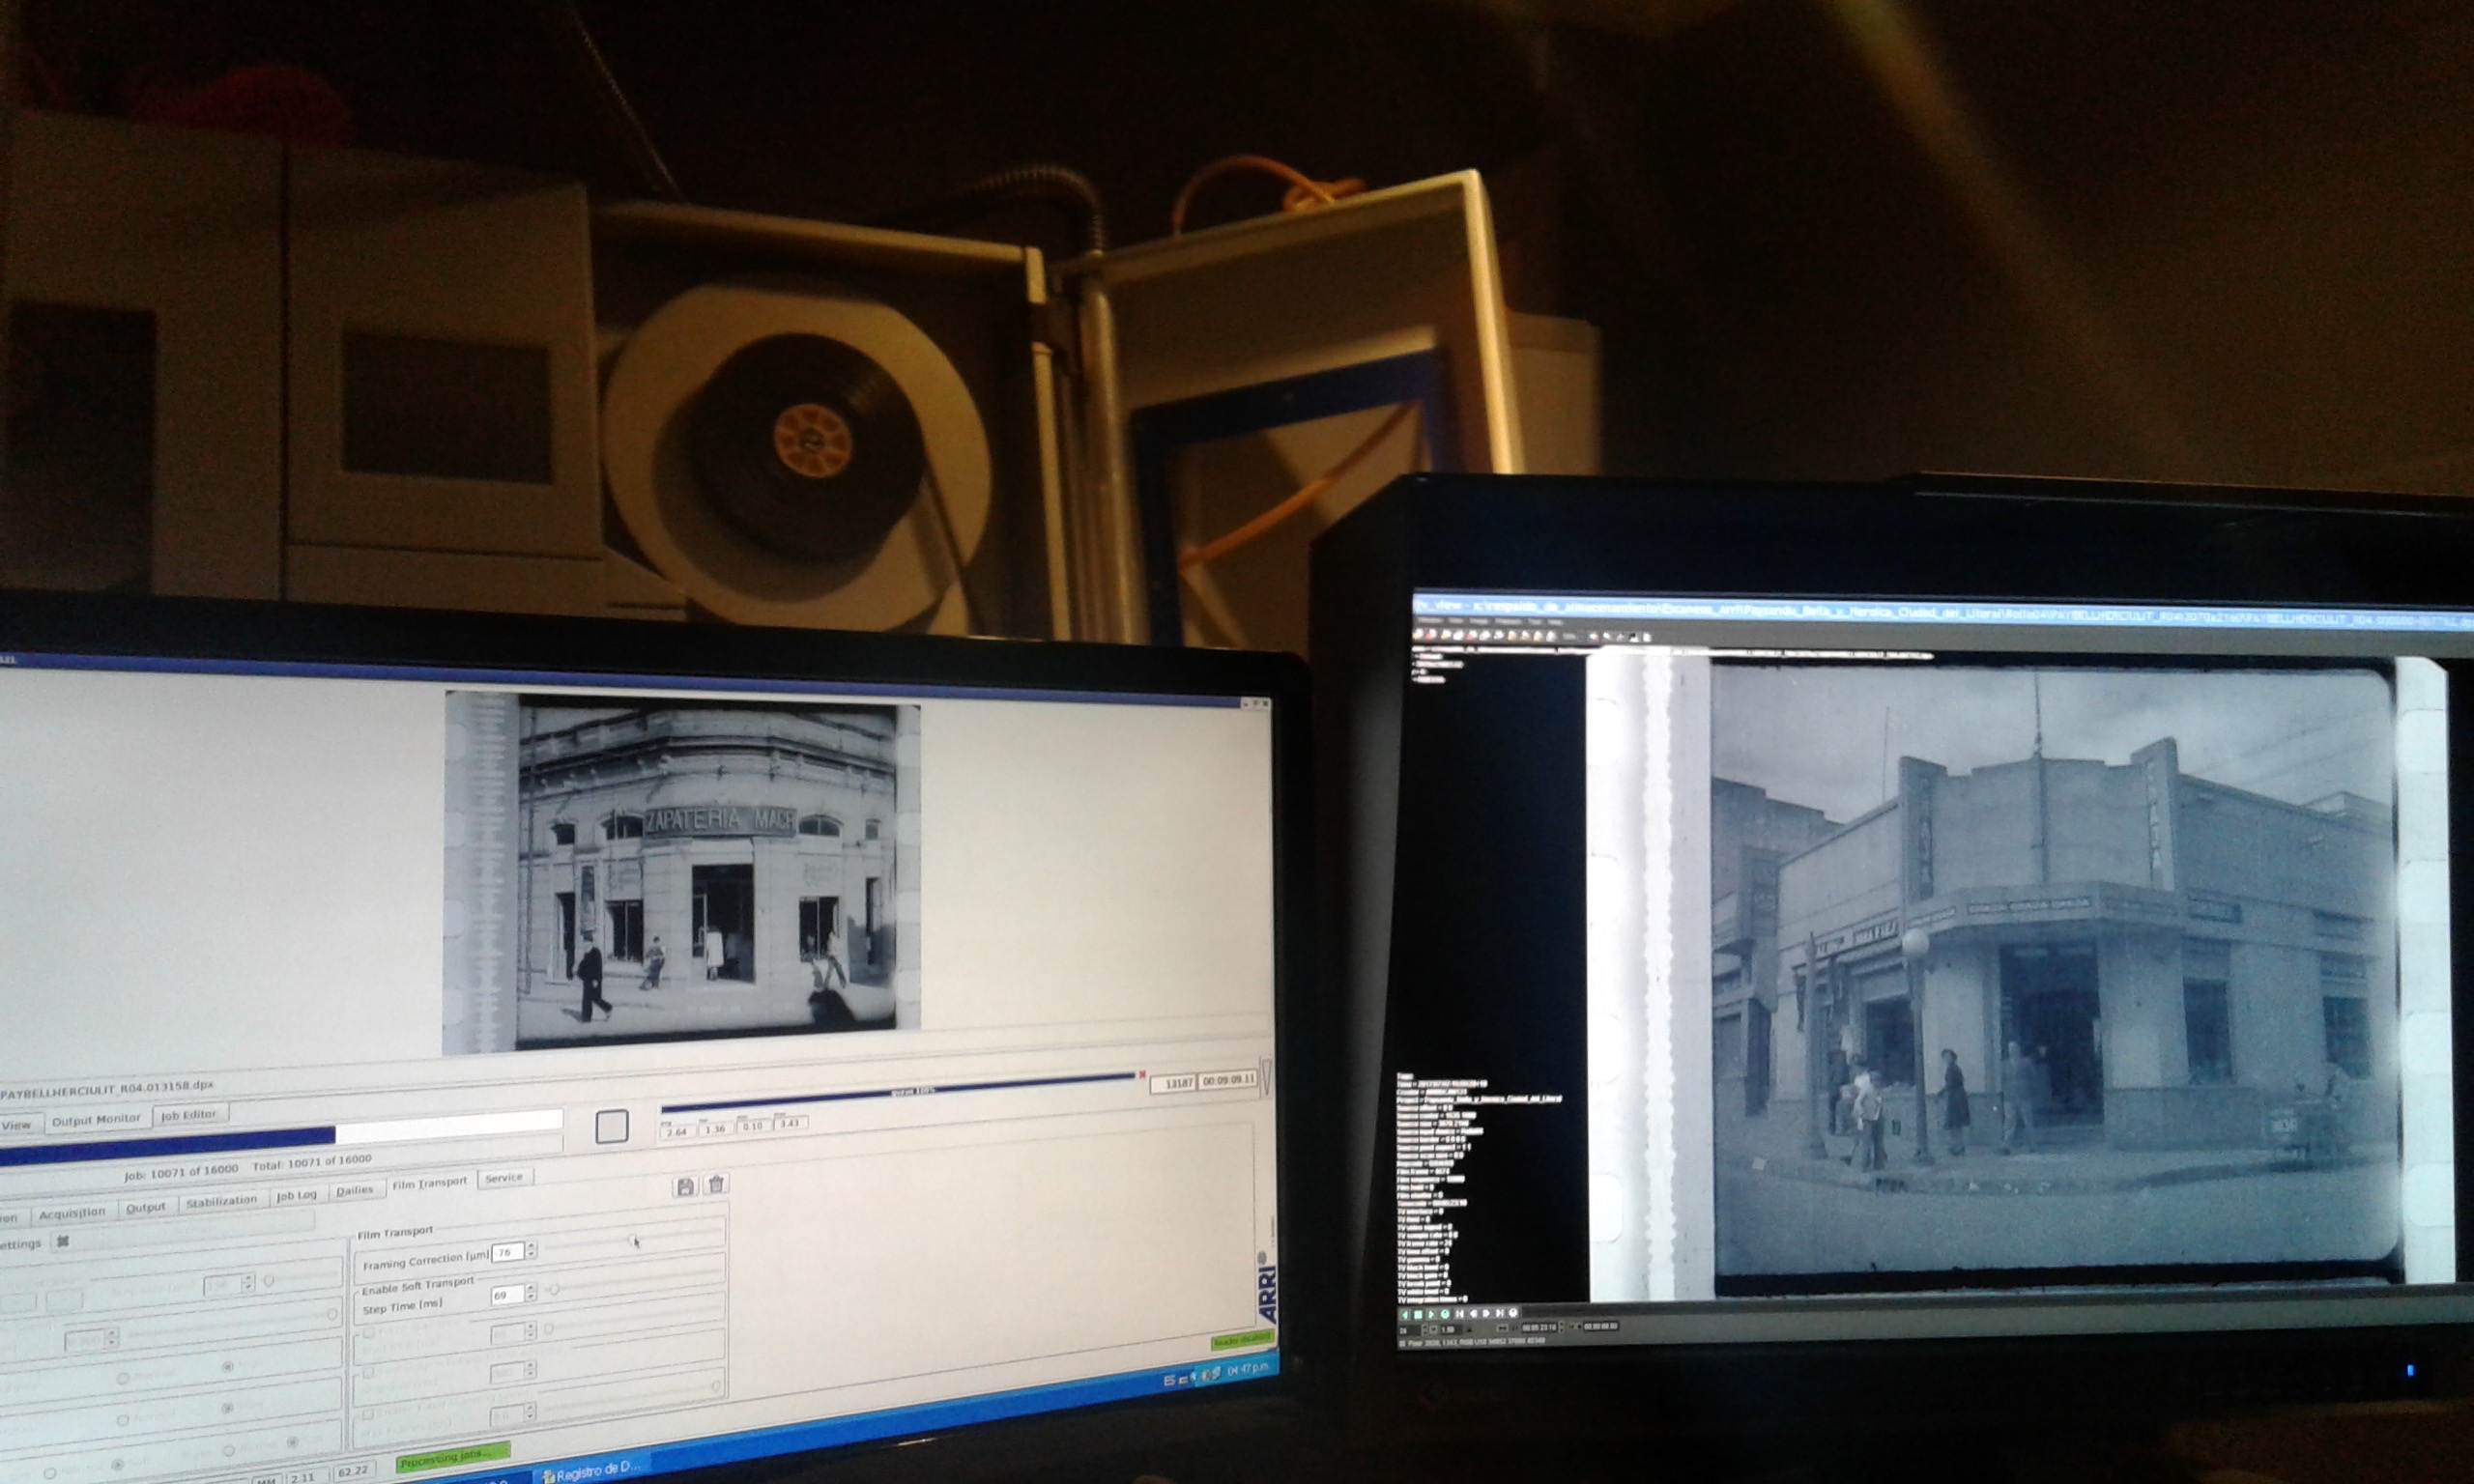Click the square stop button beside job progress
The image size is (2474, 1484).
612,1127
